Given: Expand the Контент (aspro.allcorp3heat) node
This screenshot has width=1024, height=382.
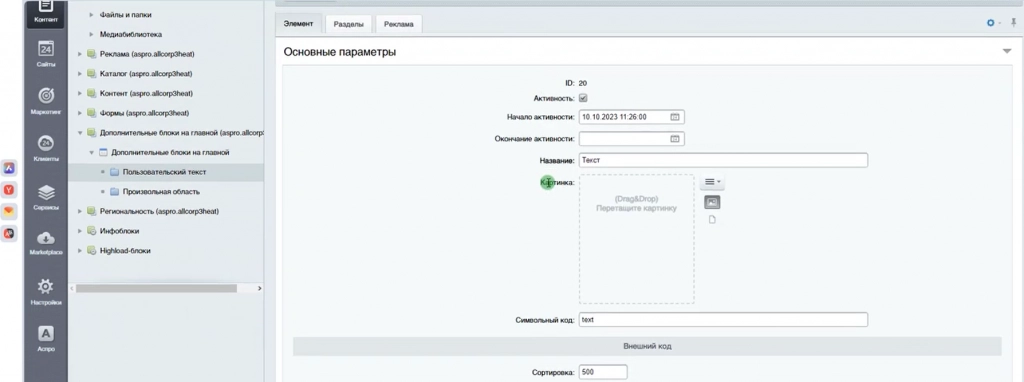Looking at the screenshot, I should 80,93.
